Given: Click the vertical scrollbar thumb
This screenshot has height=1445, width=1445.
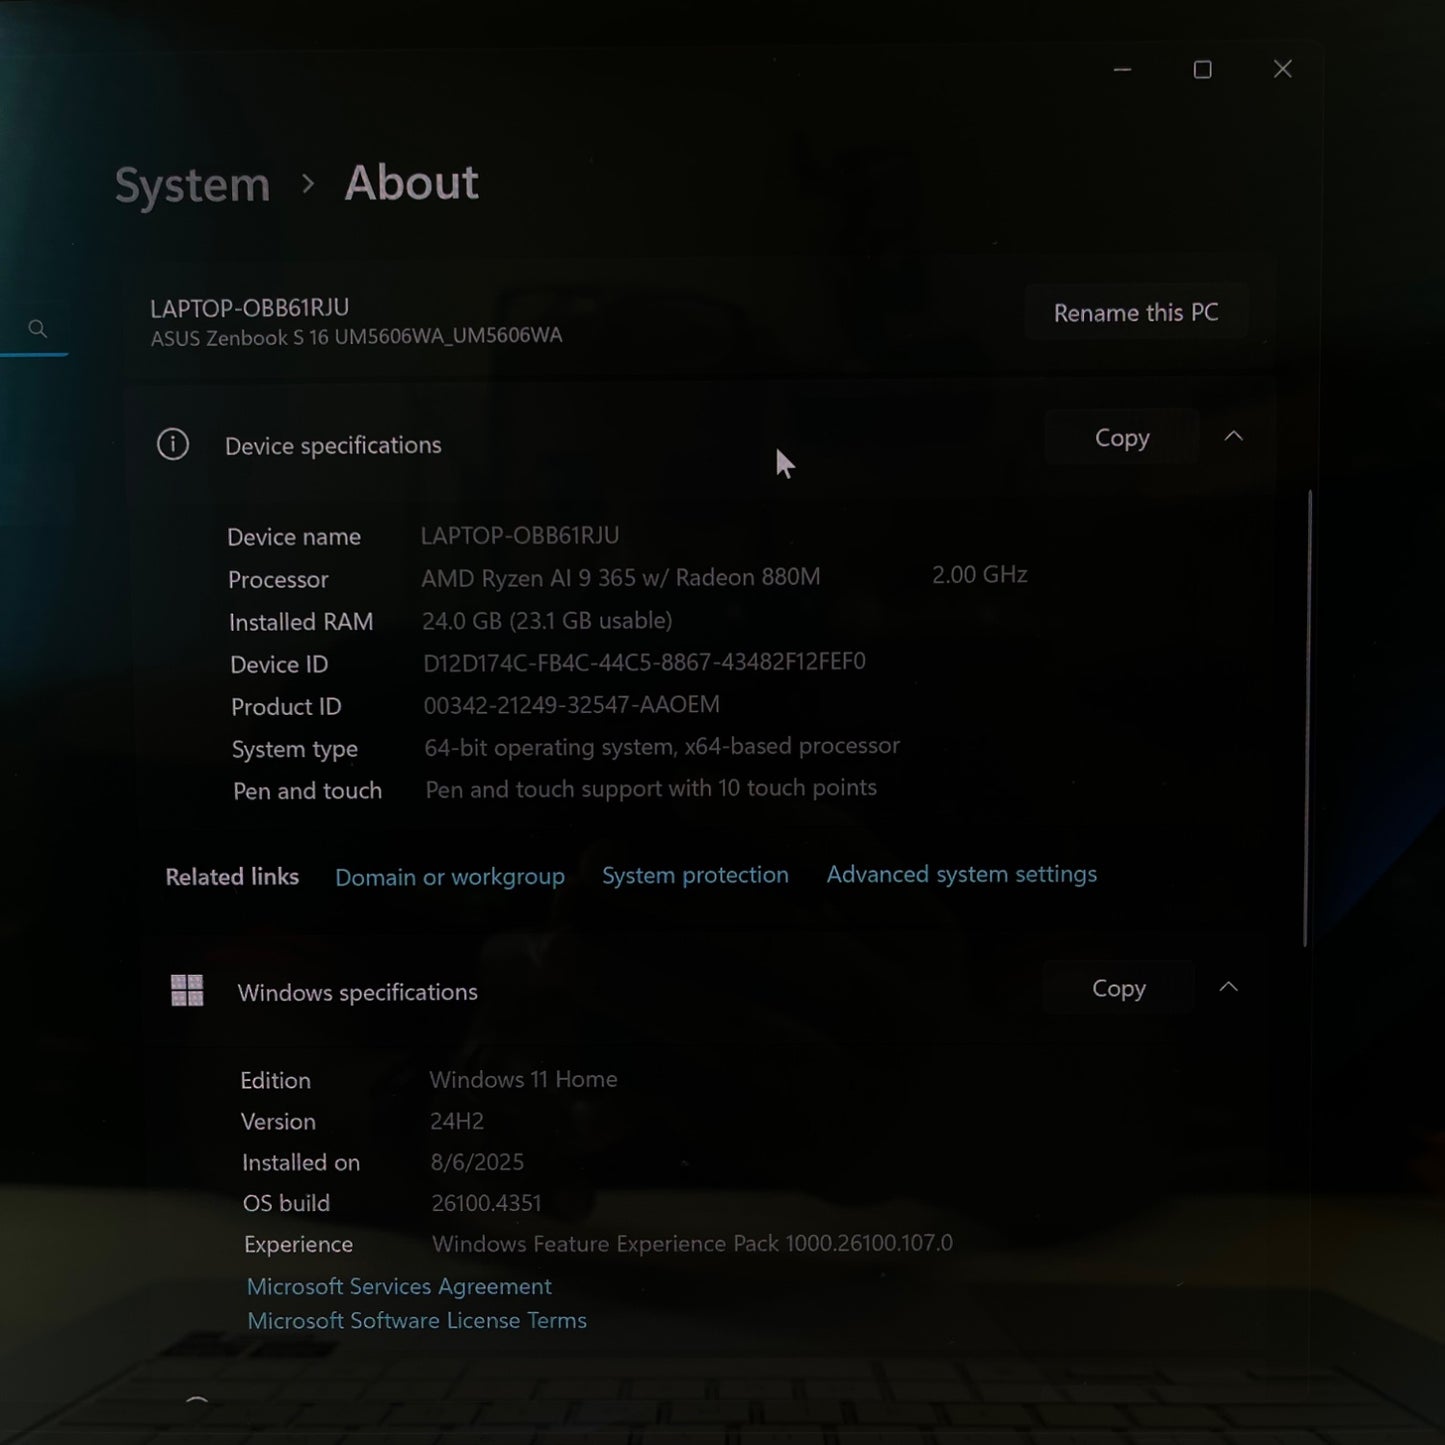Looking at the screenshot, I should [1307, 718].
